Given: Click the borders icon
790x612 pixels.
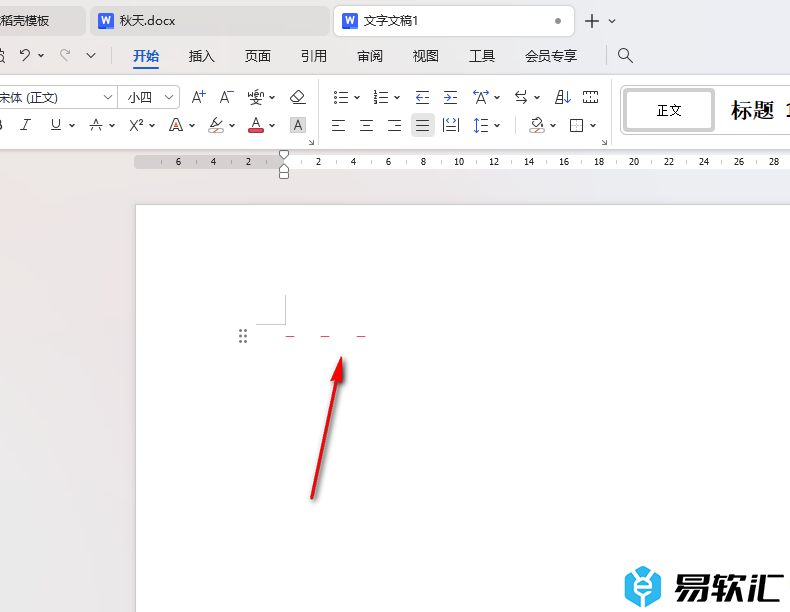Looking at the screenshot, I should 576,125.
